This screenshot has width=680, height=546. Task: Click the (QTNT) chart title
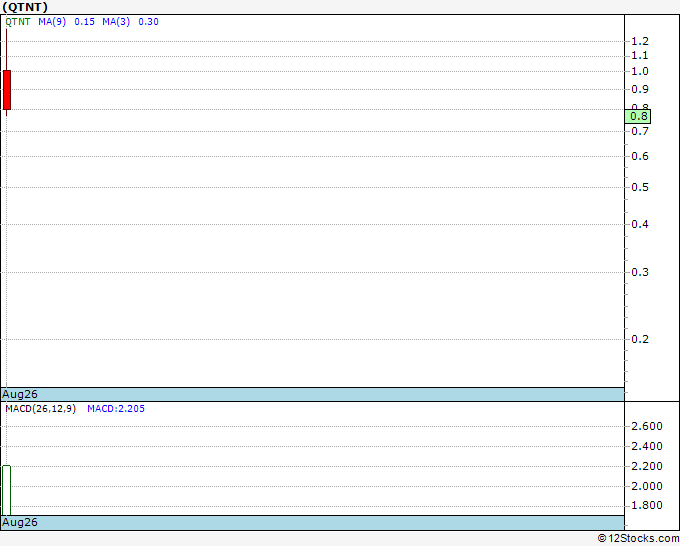(x=25, y=7)
